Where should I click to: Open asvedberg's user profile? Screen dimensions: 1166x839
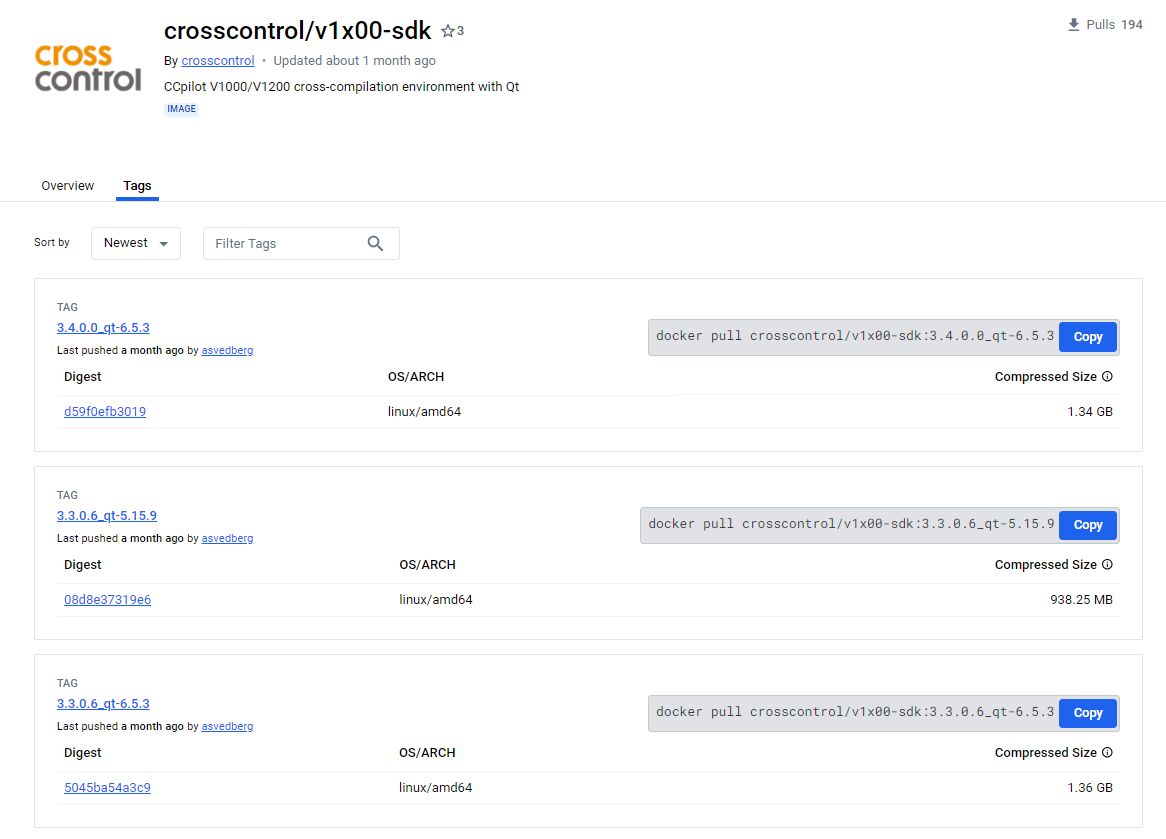click(227, 350)
